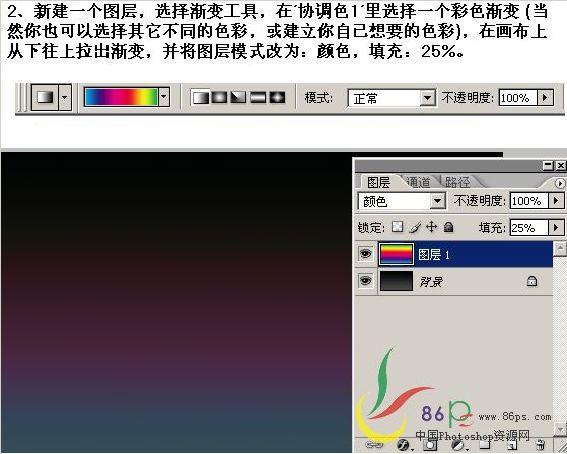Minimize the Layers panel
The width and height of the screenshot is (567, 454).
coord(548,166)
